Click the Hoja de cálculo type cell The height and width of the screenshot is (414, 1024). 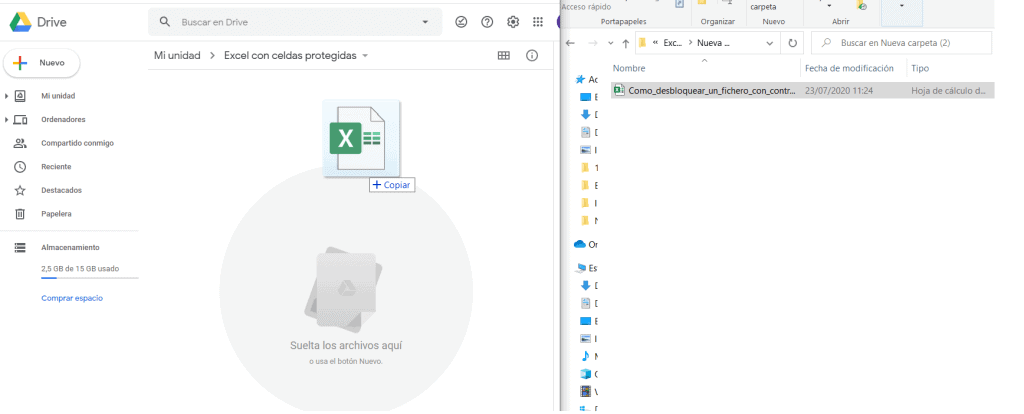948,91
